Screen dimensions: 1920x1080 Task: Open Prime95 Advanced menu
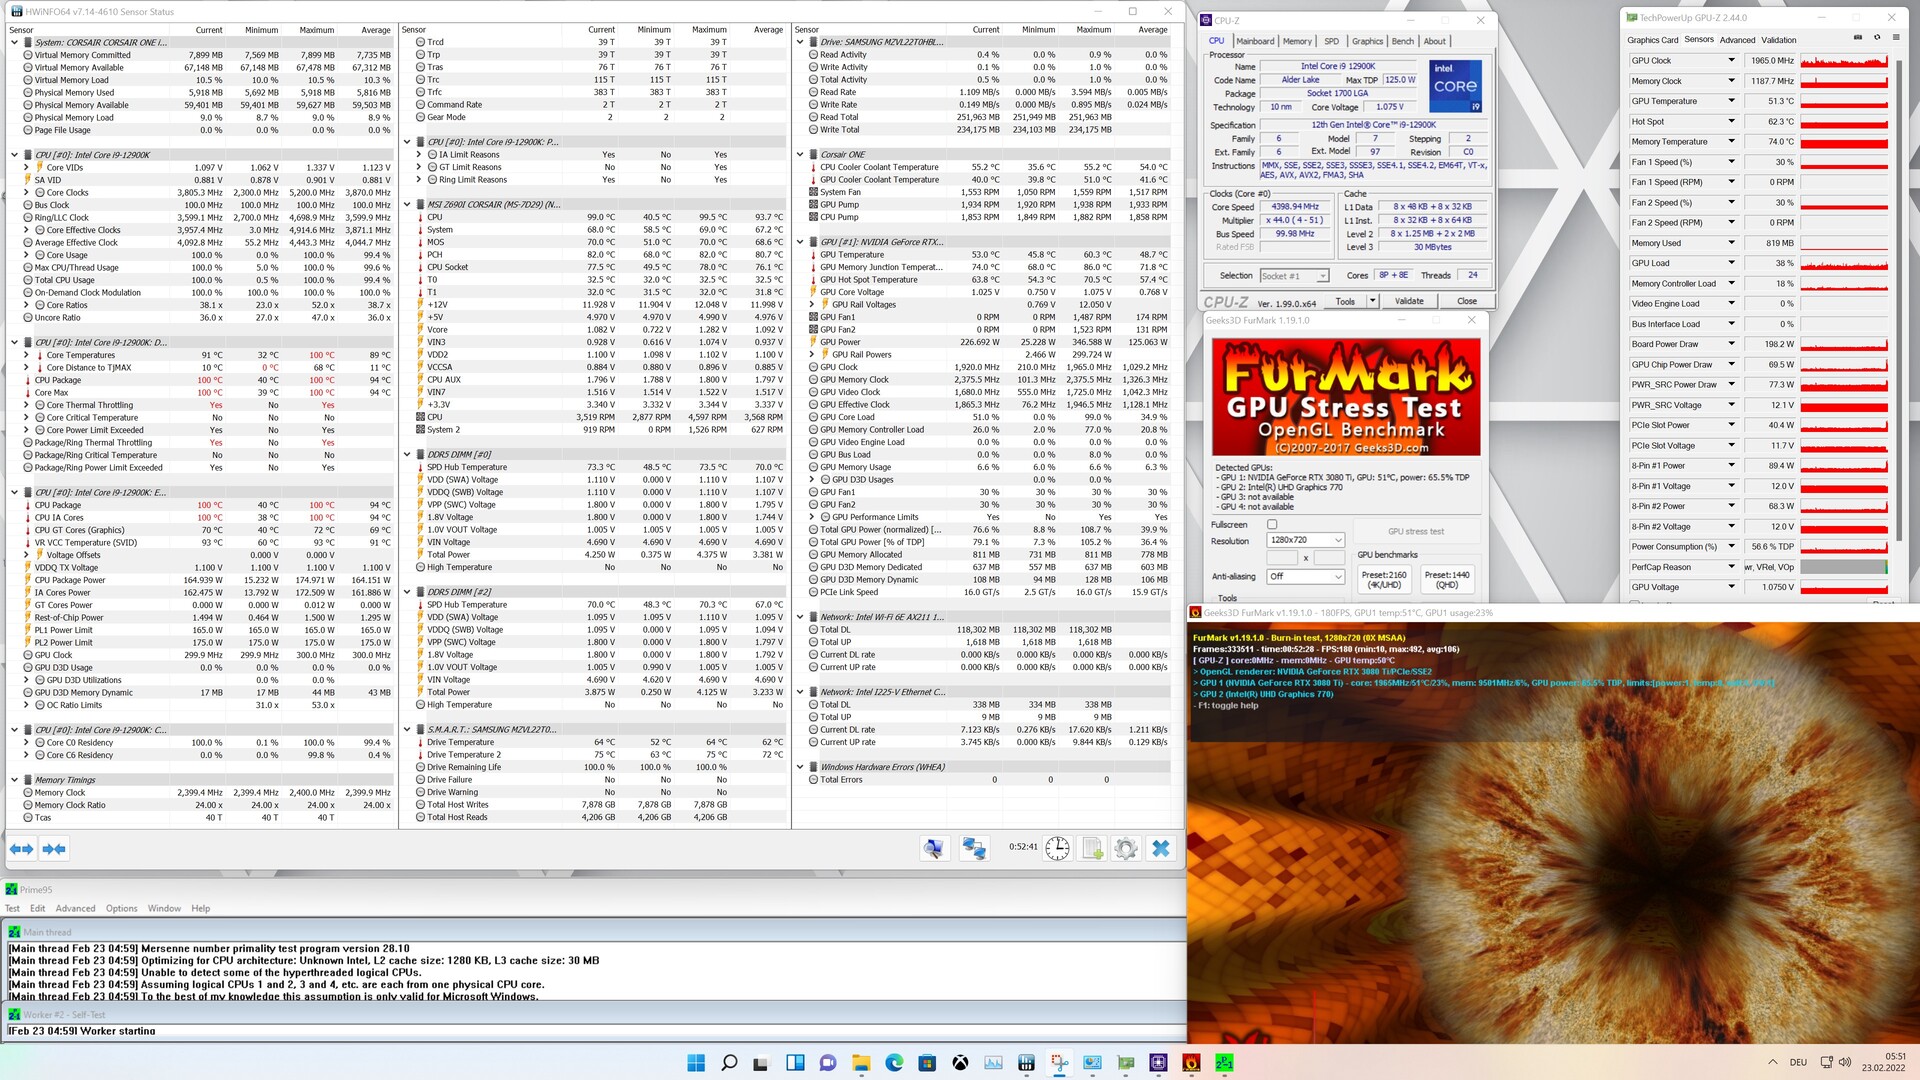(x=75, y=908)
